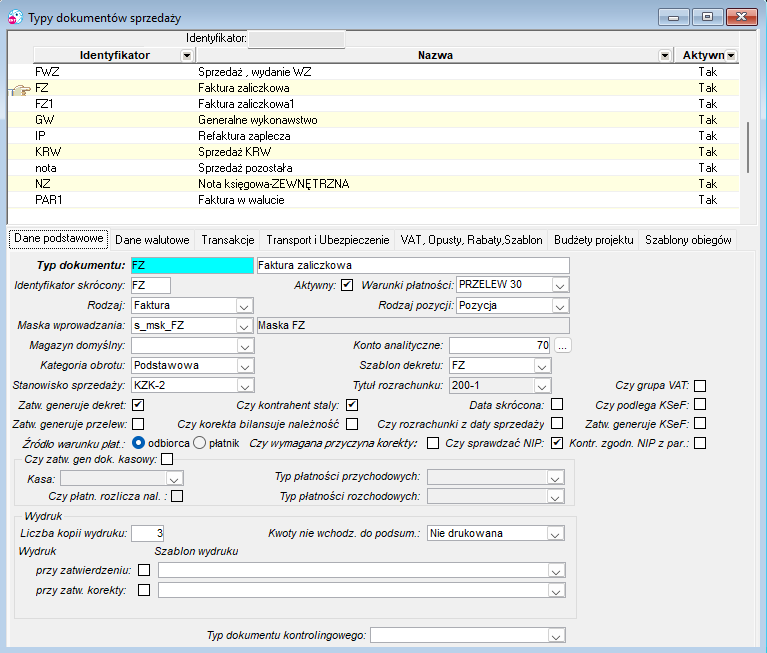Expand the Warunki płatności dropdown
Screen dimensions: 767x653
[560, 285]
